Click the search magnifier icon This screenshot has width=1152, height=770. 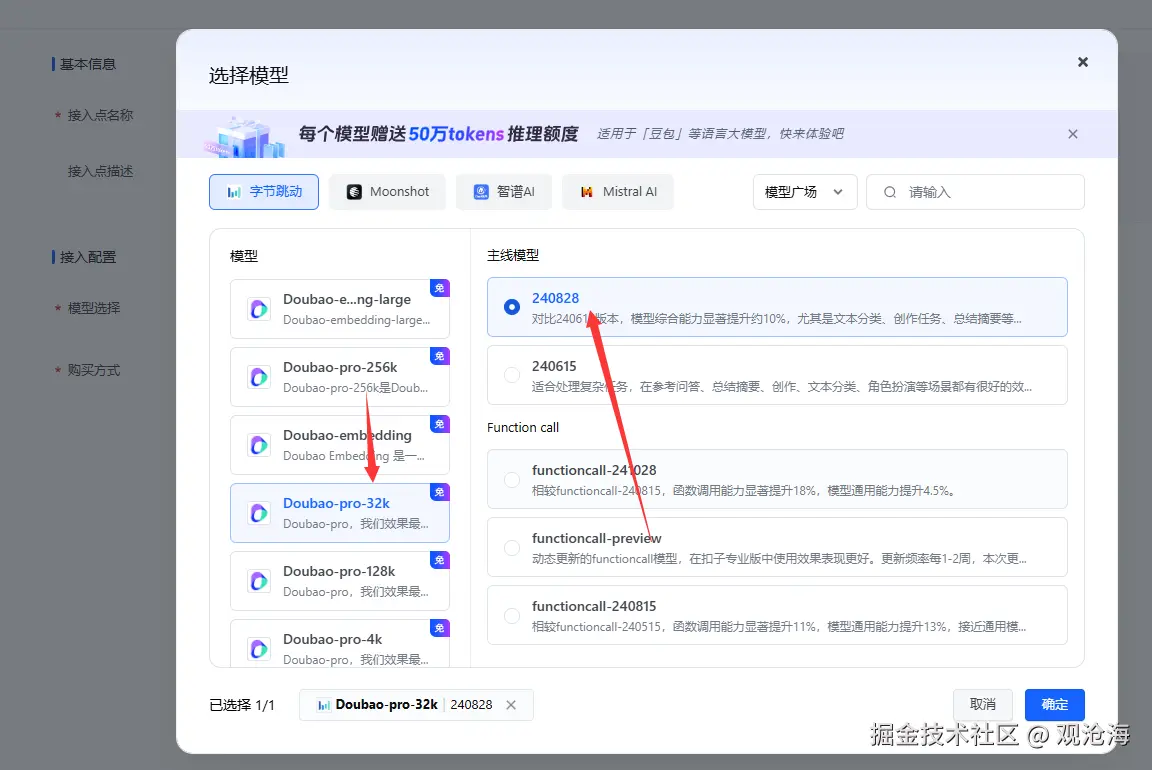coord(890,192)
